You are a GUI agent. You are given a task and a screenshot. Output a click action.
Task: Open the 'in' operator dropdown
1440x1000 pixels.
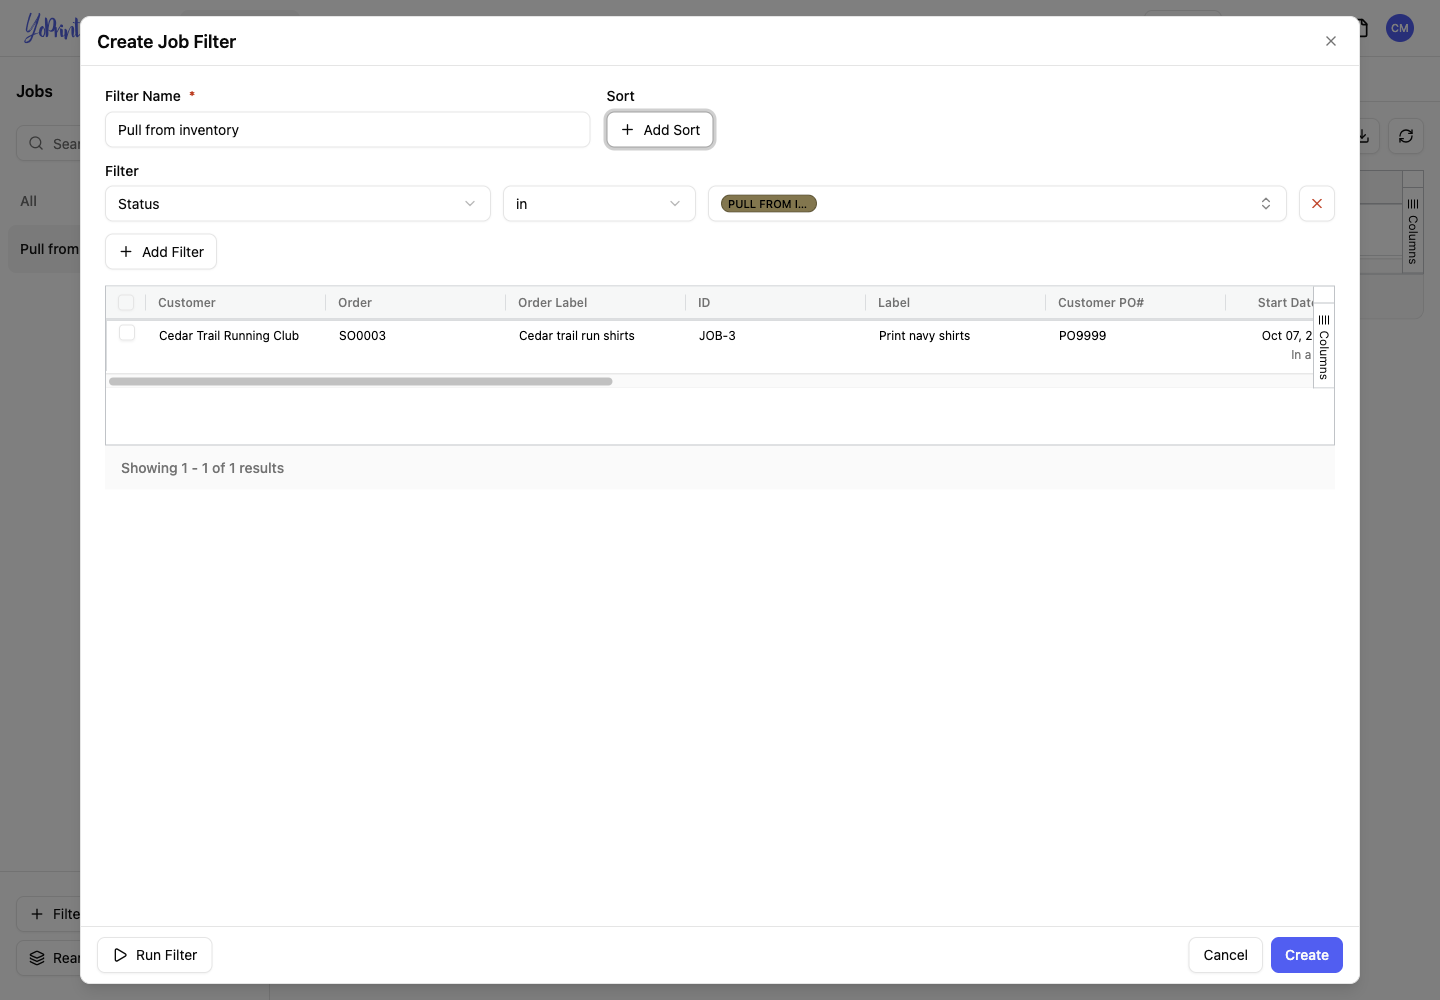[x=599, y=204]
